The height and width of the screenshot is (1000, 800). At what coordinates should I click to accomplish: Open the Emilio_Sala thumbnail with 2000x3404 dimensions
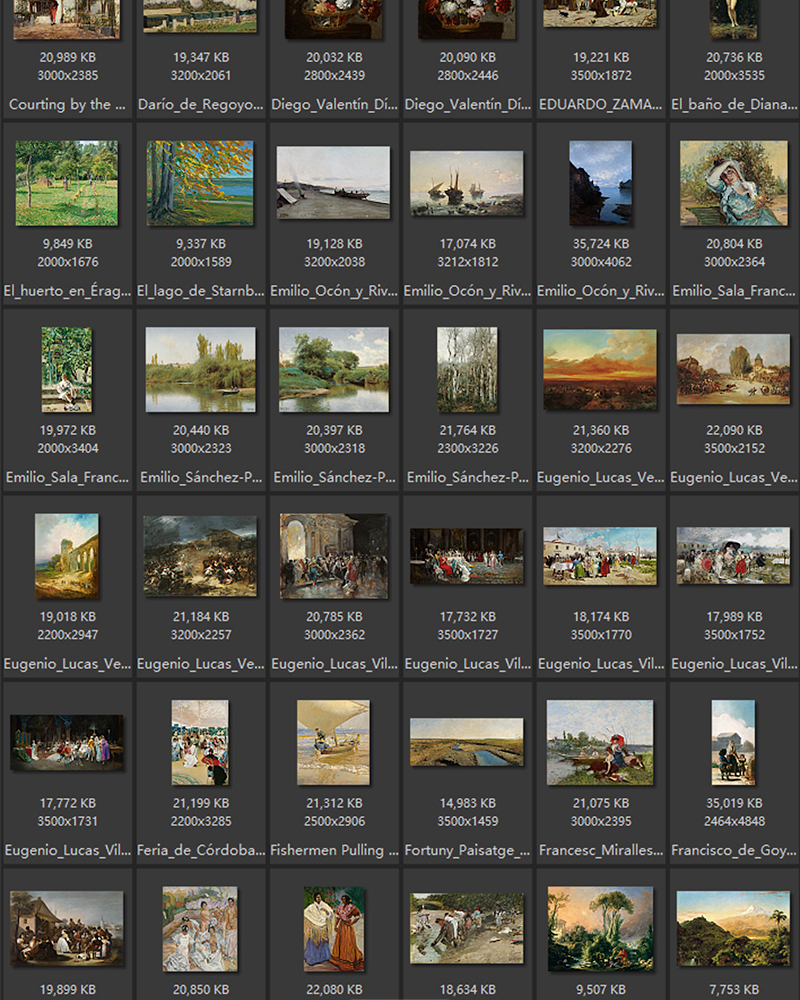[x=67, y=369]
